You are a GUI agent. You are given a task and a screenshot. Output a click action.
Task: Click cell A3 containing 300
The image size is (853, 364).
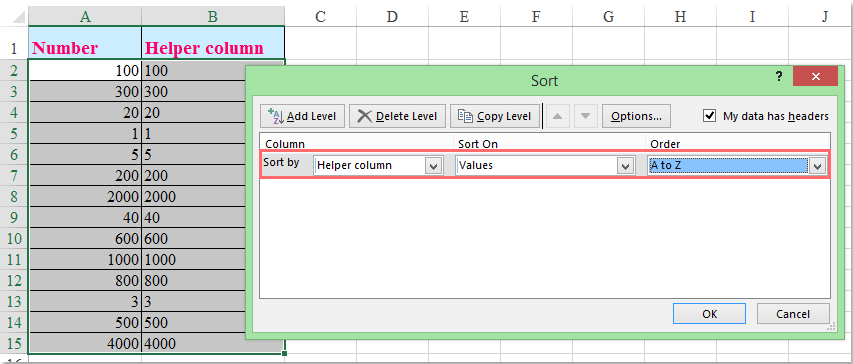(x=85, y=91)
